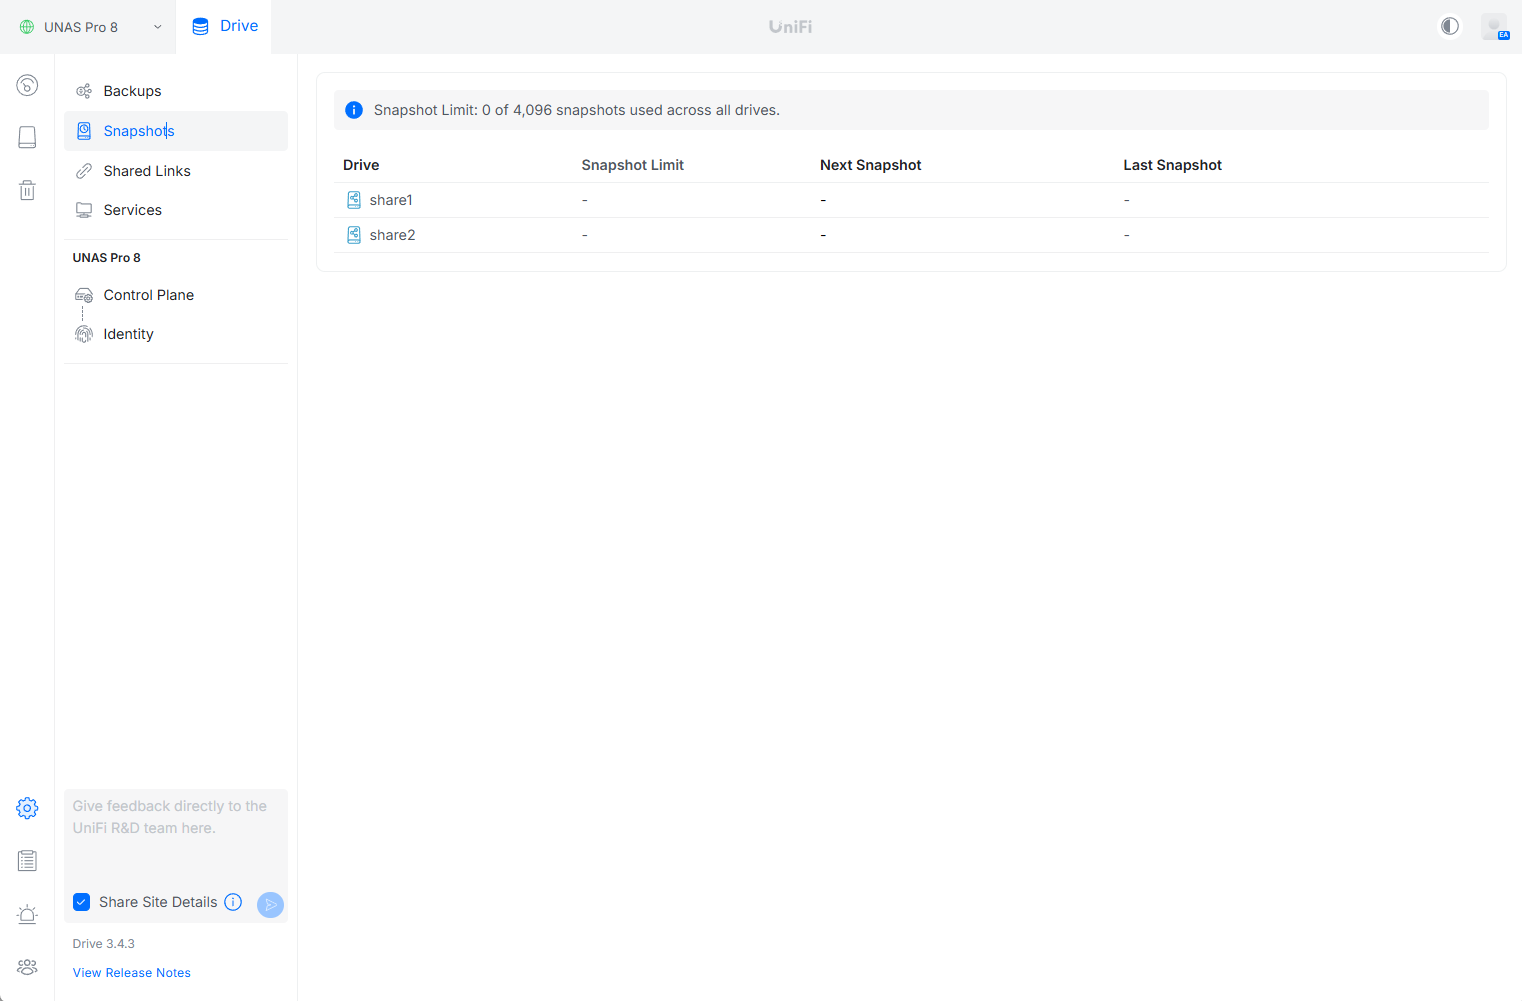The width and height of the screenshot is (1522, 1001).
Task: Click the View Release Notes link
Action: pyautogui.click(x=131, y=973)
